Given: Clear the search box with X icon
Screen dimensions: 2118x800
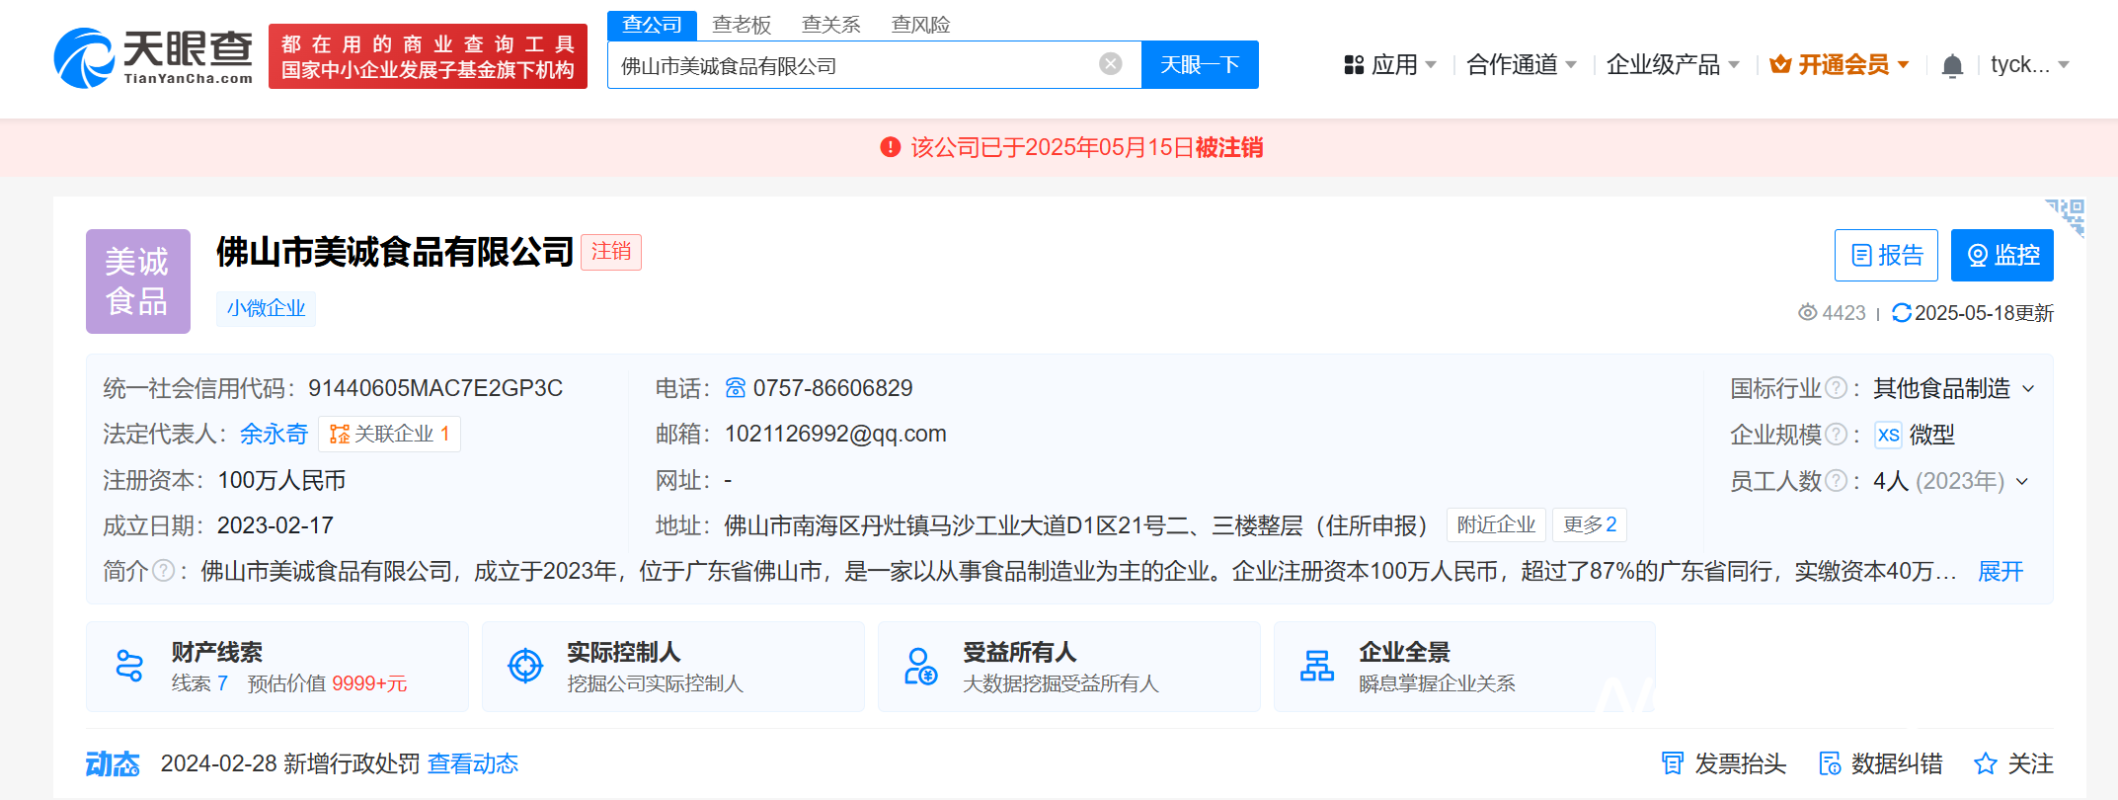Looking at the screenshot, I should [1110, 65].
